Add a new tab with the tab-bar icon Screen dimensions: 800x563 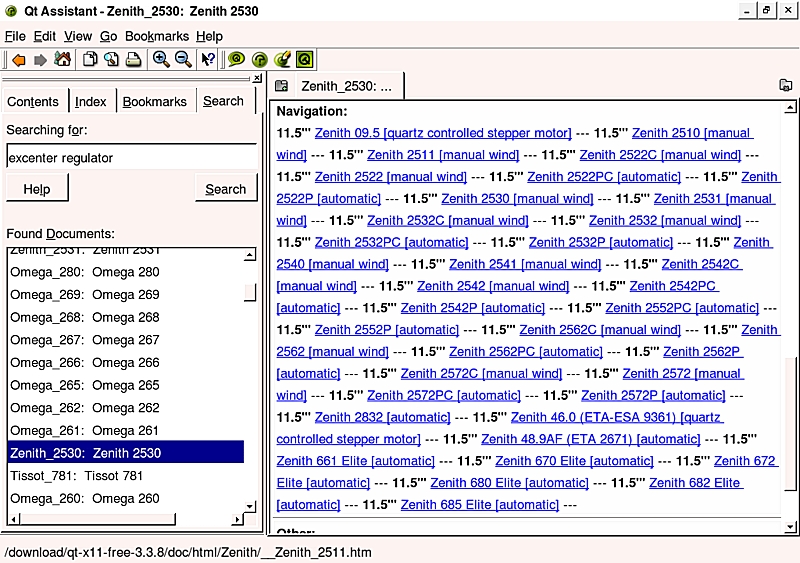point(282,86)
